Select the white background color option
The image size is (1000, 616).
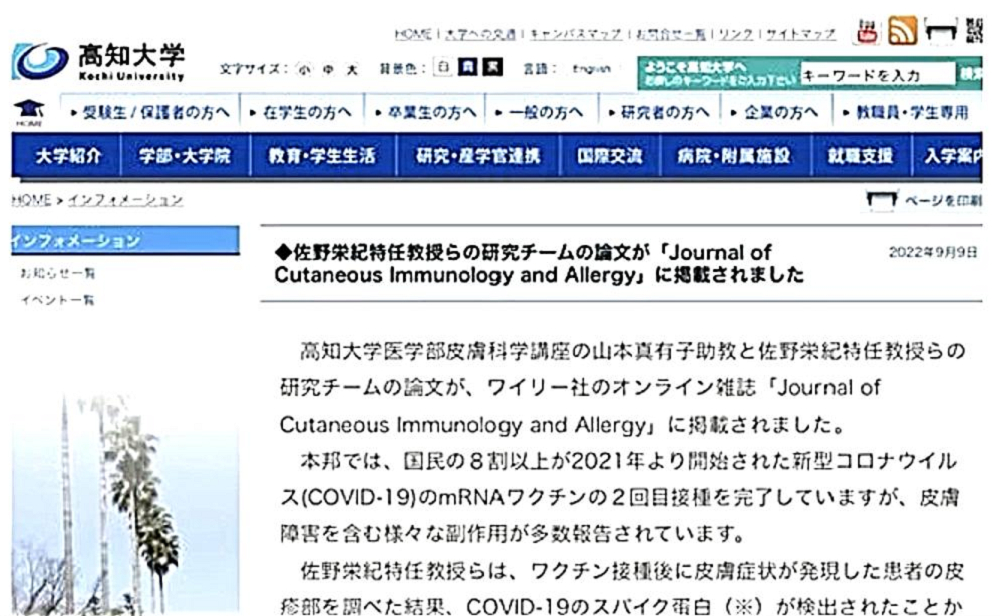pyautogui.click(x=441, y=73)
